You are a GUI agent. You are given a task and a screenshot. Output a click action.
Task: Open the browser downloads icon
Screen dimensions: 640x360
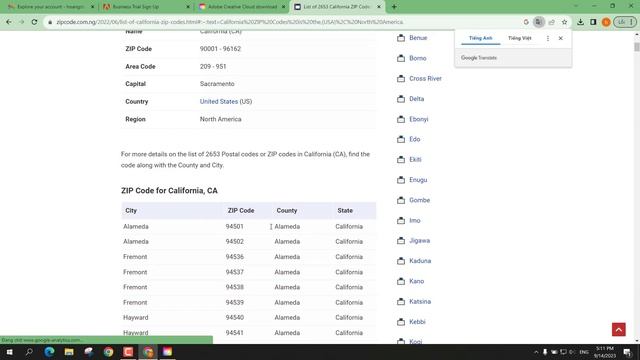(x=580, y=22)
